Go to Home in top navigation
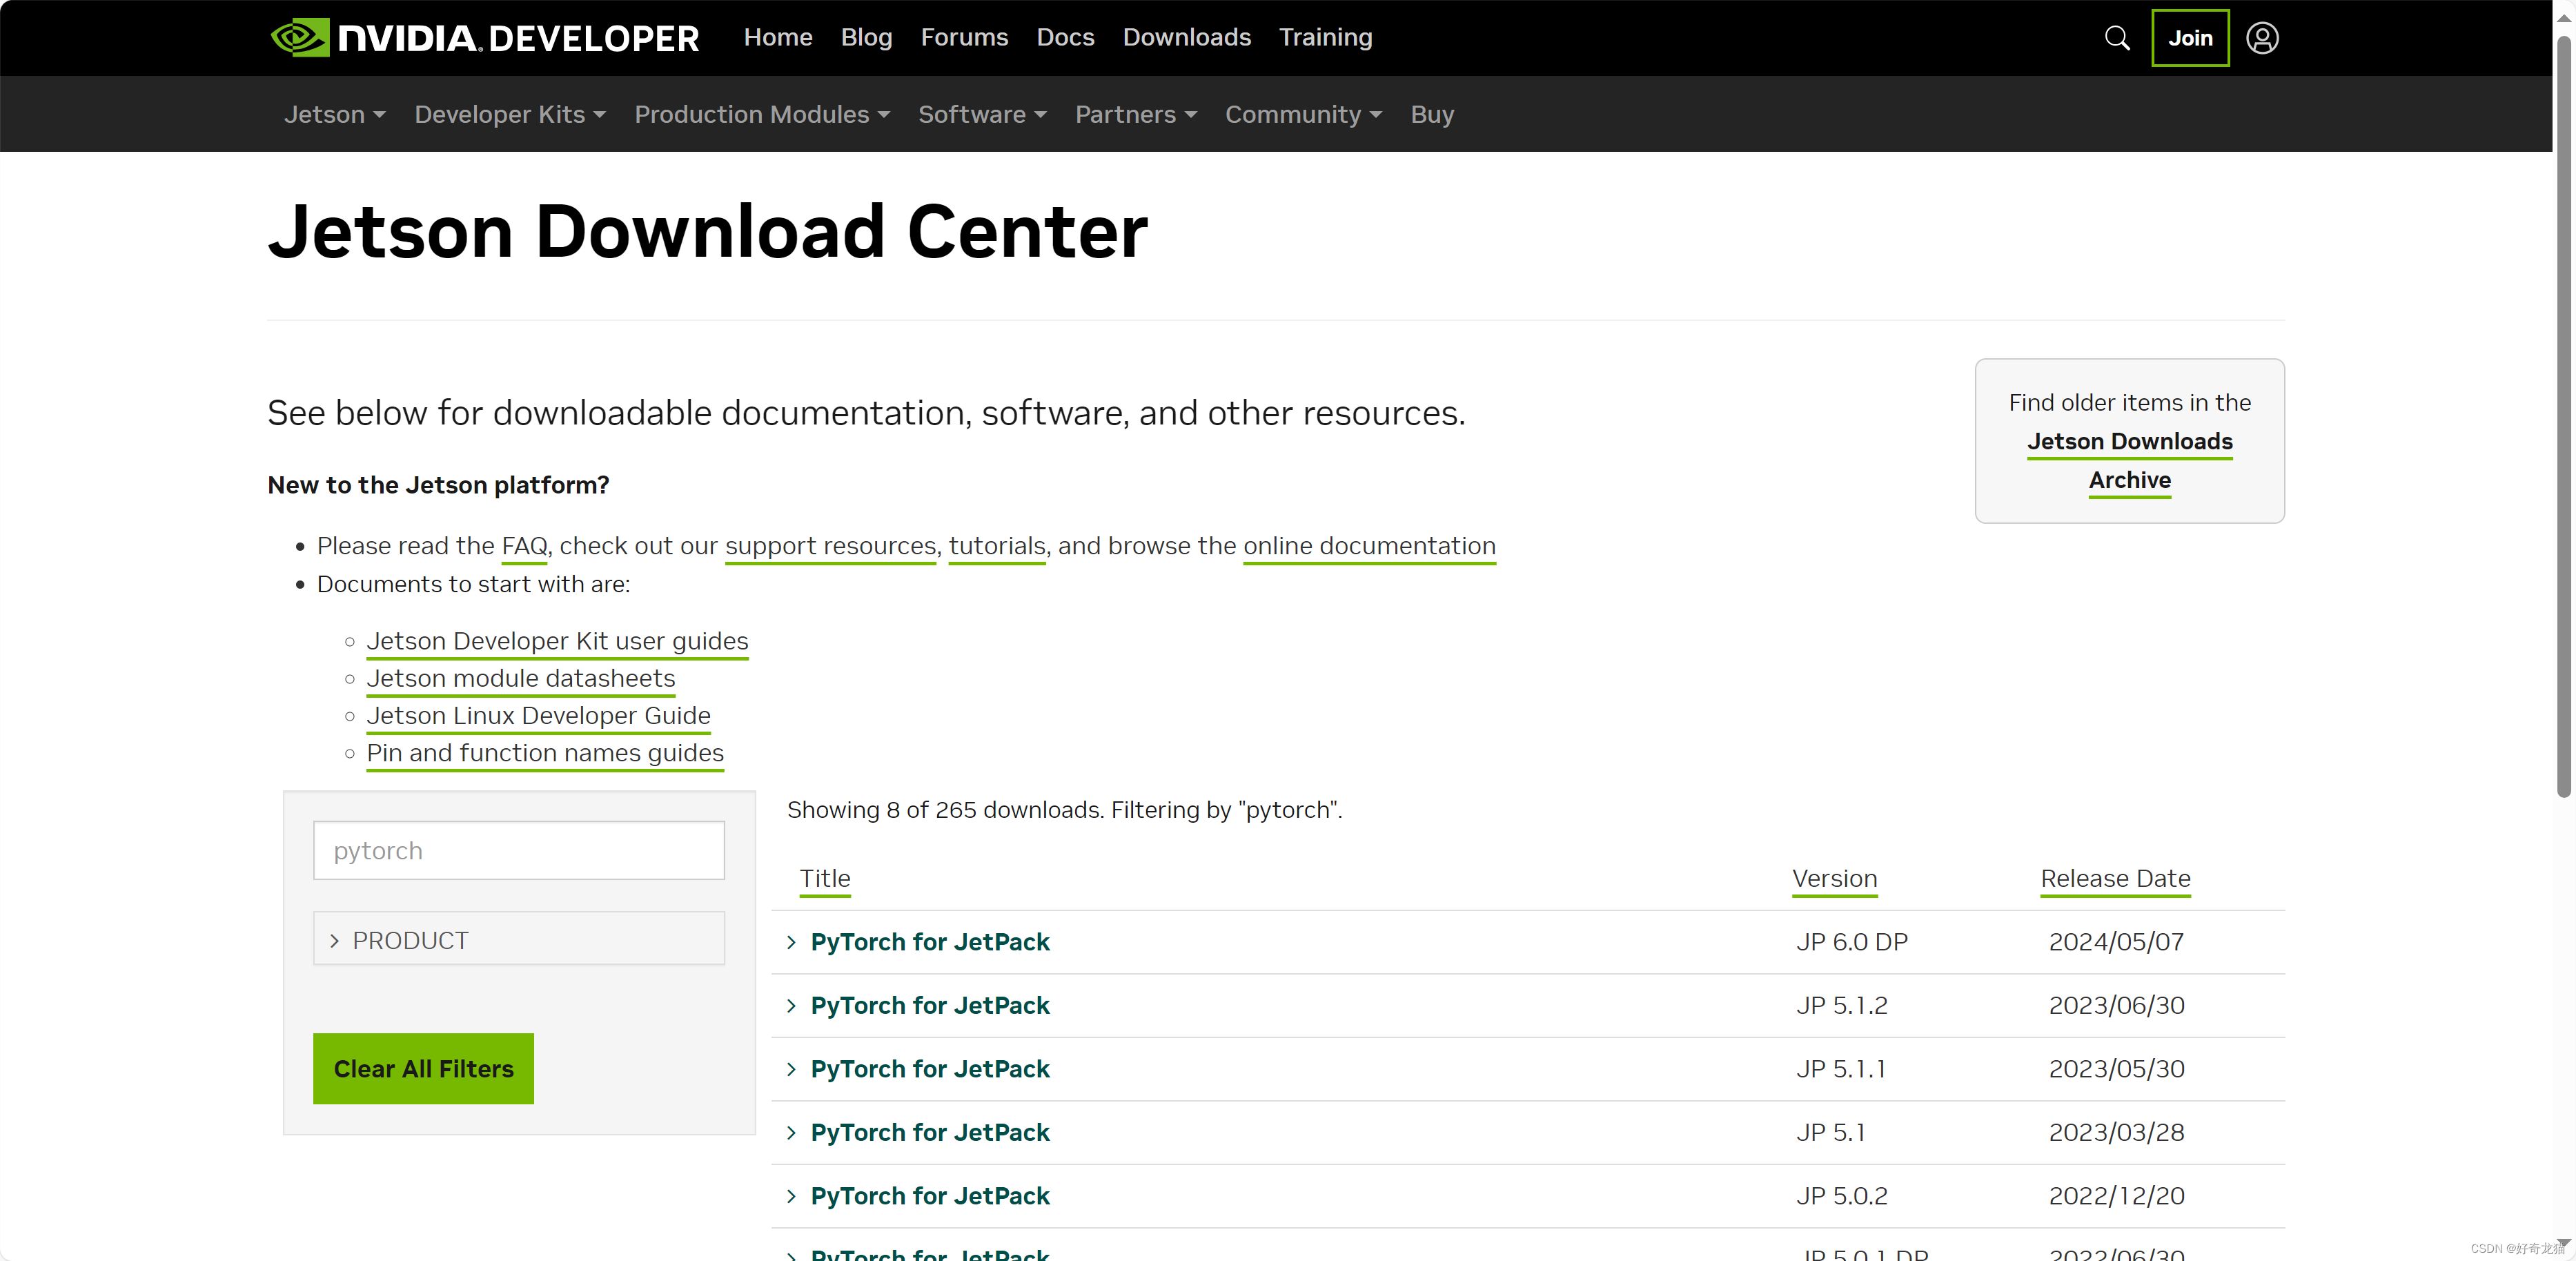This screenshot has height=1261, width=2576. (x=778, y=37)
